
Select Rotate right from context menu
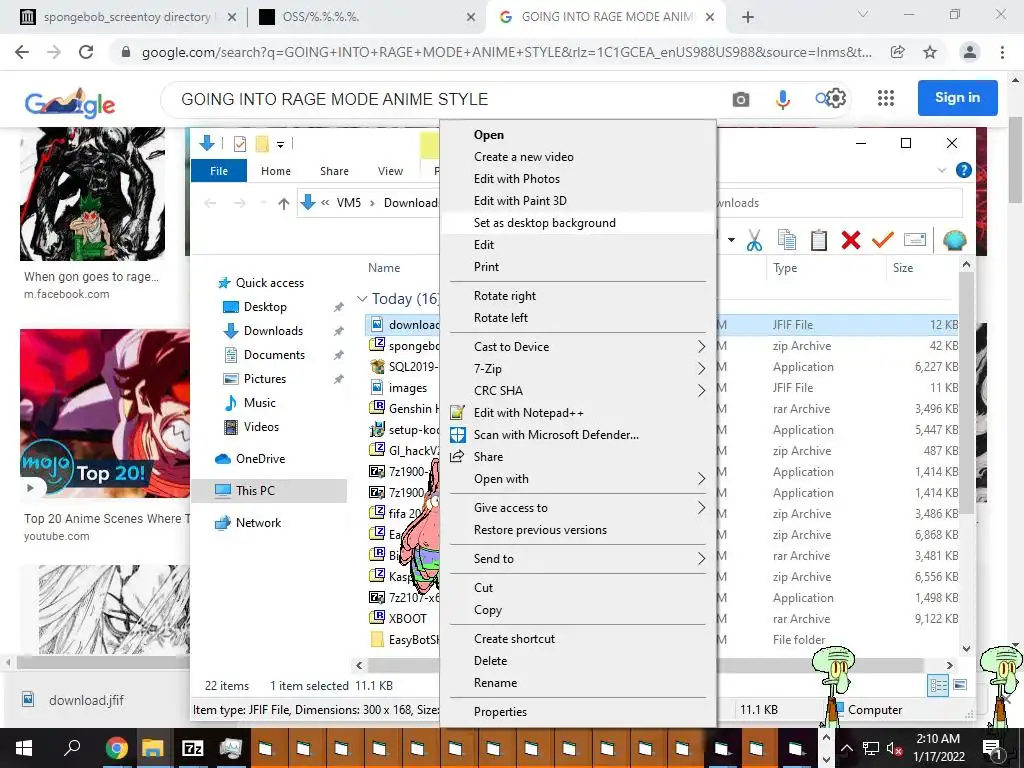tap(579, 295)
